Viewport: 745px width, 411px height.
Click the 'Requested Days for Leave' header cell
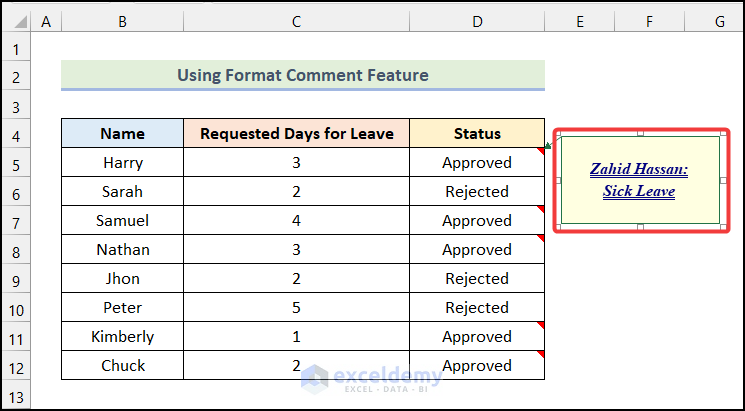296,134
